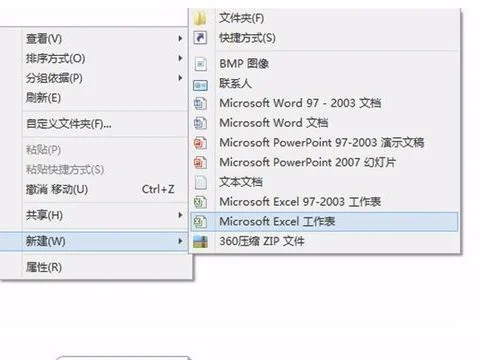Expand the 新建(W) submenu arrow
The height and width of the screenshot is (360, 480).
click(x=180, y=241)
